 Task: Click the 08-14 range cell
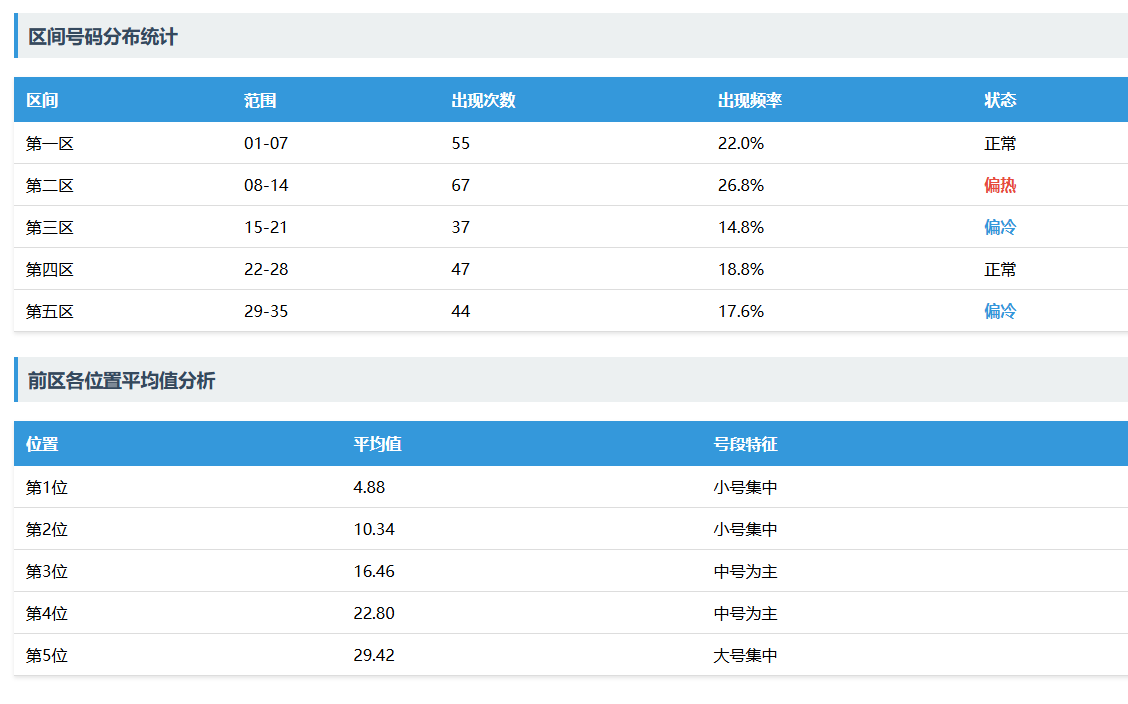[265, 185]
